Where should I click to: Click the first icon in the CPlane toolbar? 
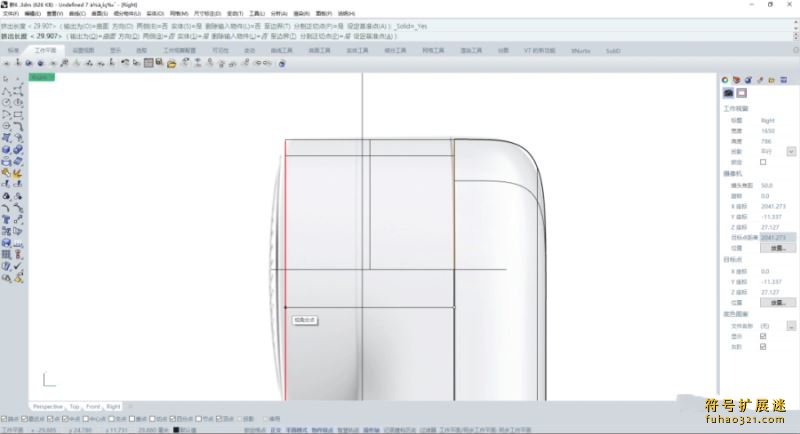(7, 63)
